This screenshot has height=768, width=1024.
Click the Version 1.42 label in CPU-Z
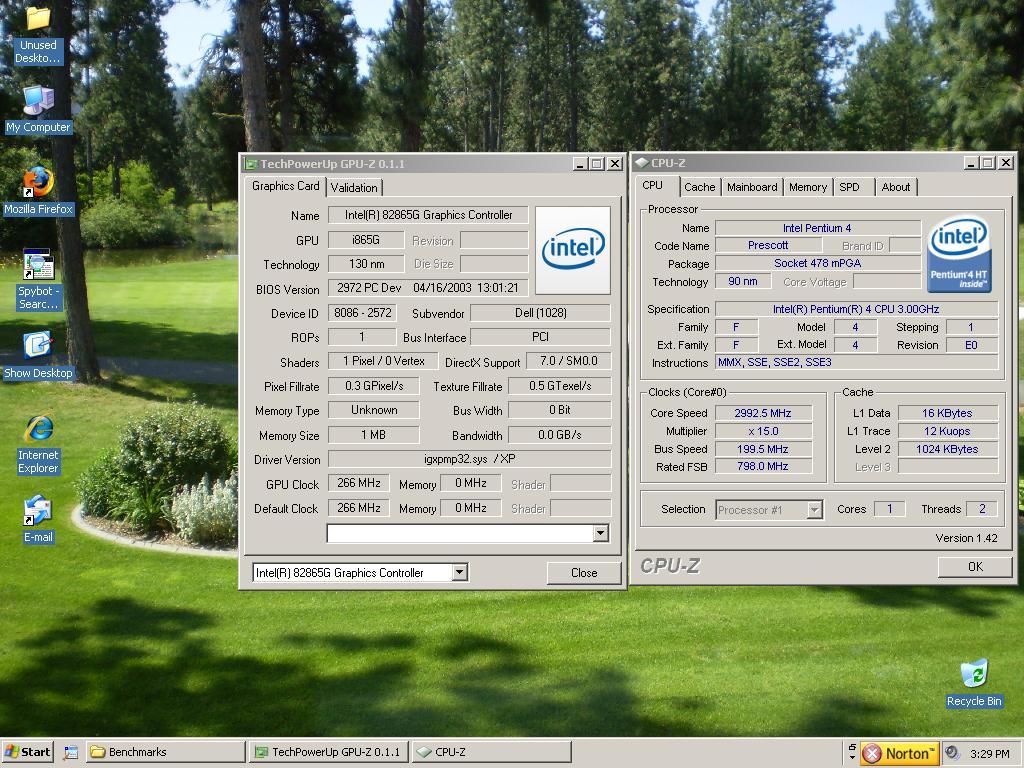coord(967,538)
